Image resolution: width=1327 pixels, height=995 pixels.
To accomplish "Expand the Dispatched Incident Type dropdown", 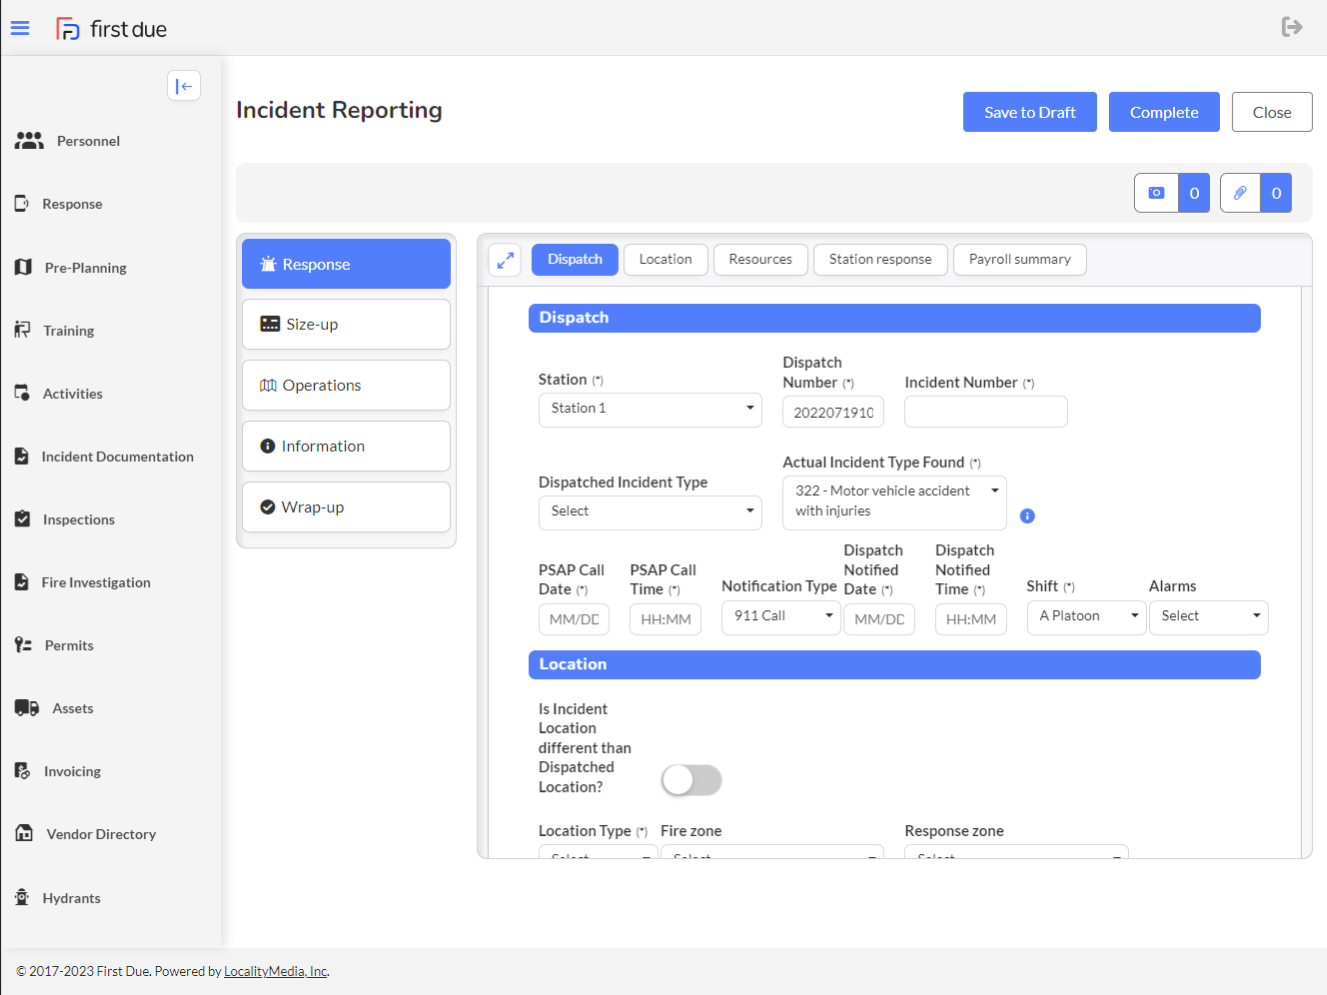I will click(650, 511).
